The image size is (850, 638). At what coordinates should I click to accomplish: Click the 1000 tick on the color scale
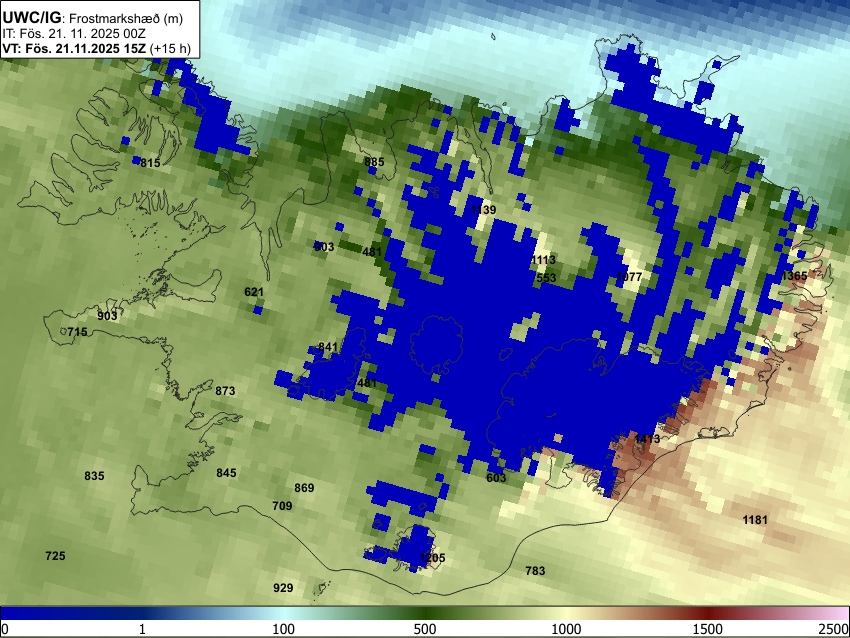566,629
